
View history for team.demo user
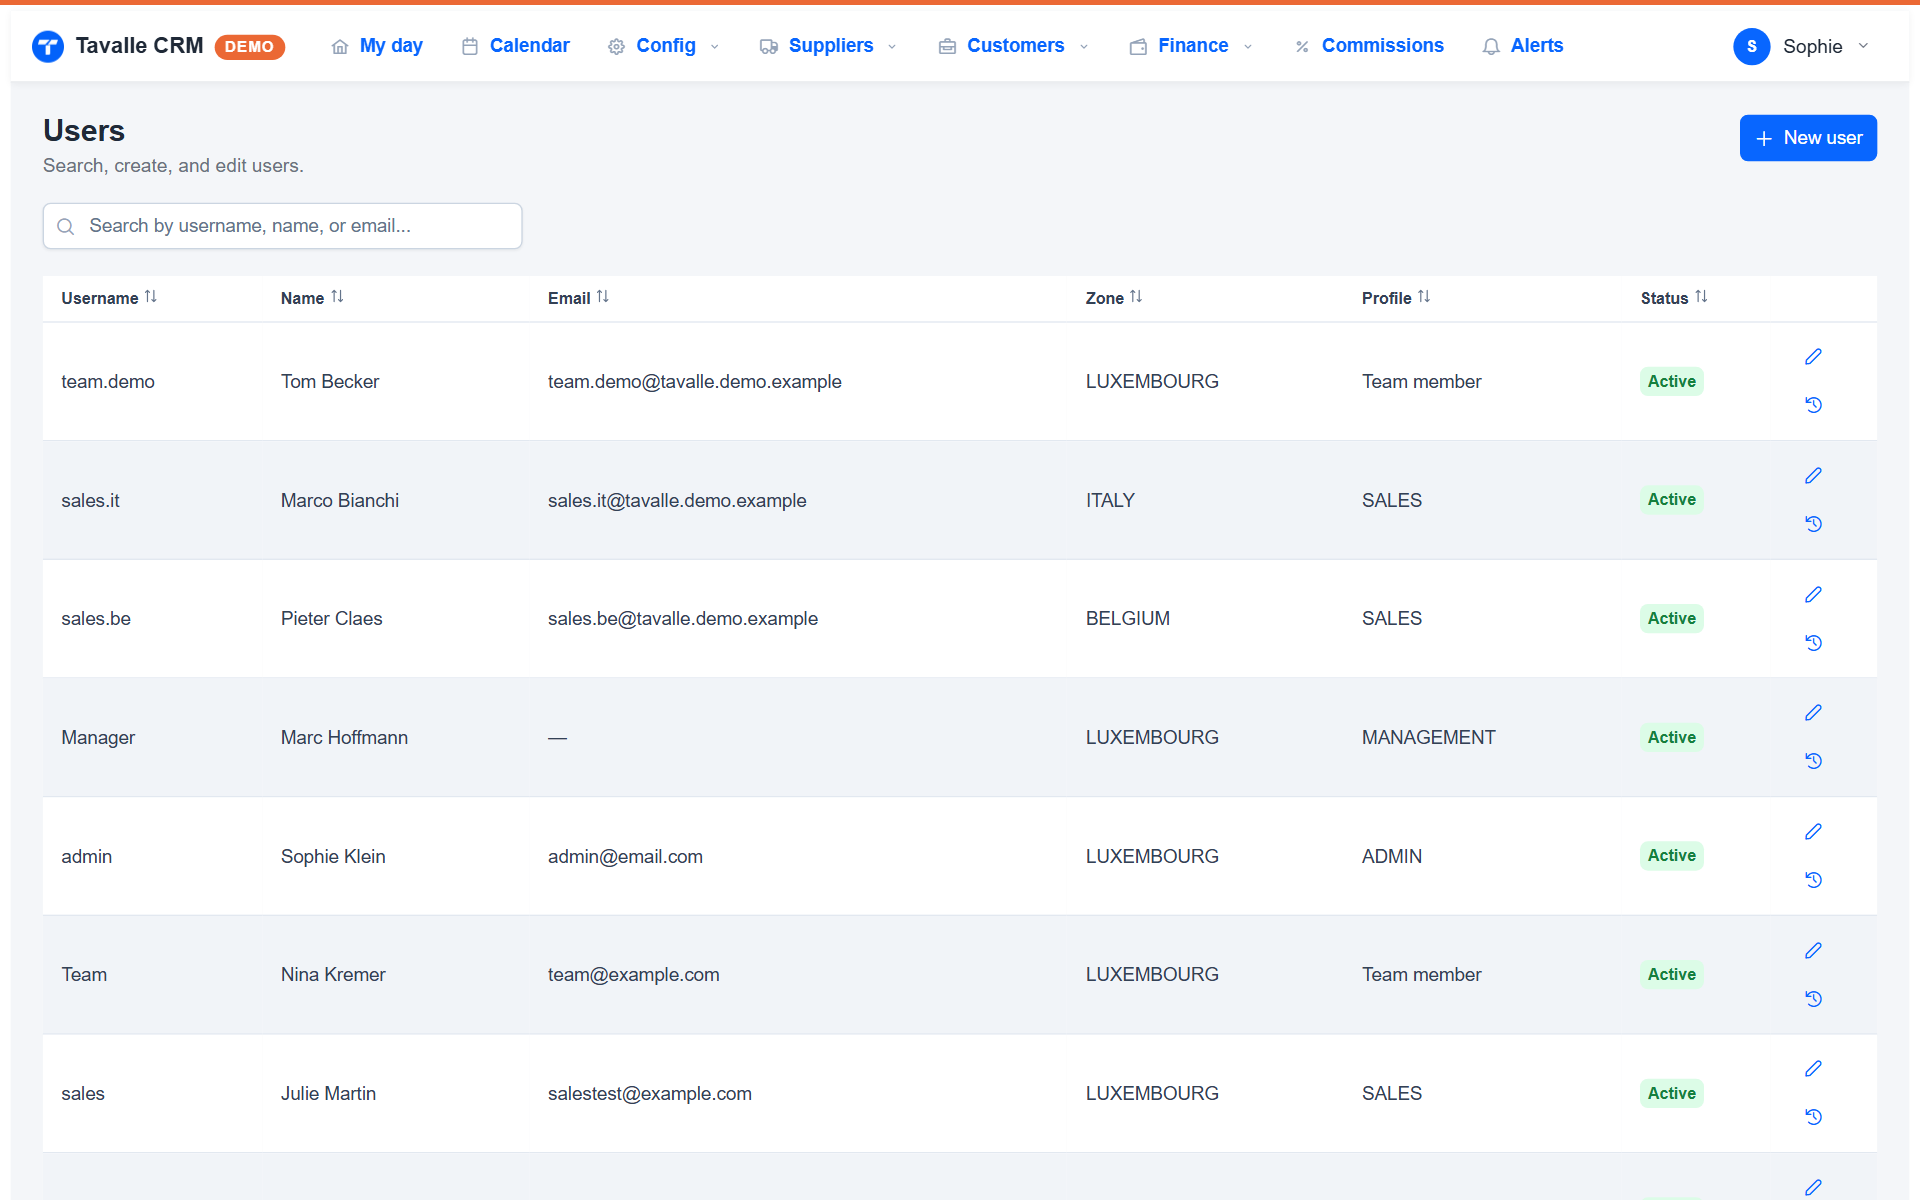[1813, 405]
